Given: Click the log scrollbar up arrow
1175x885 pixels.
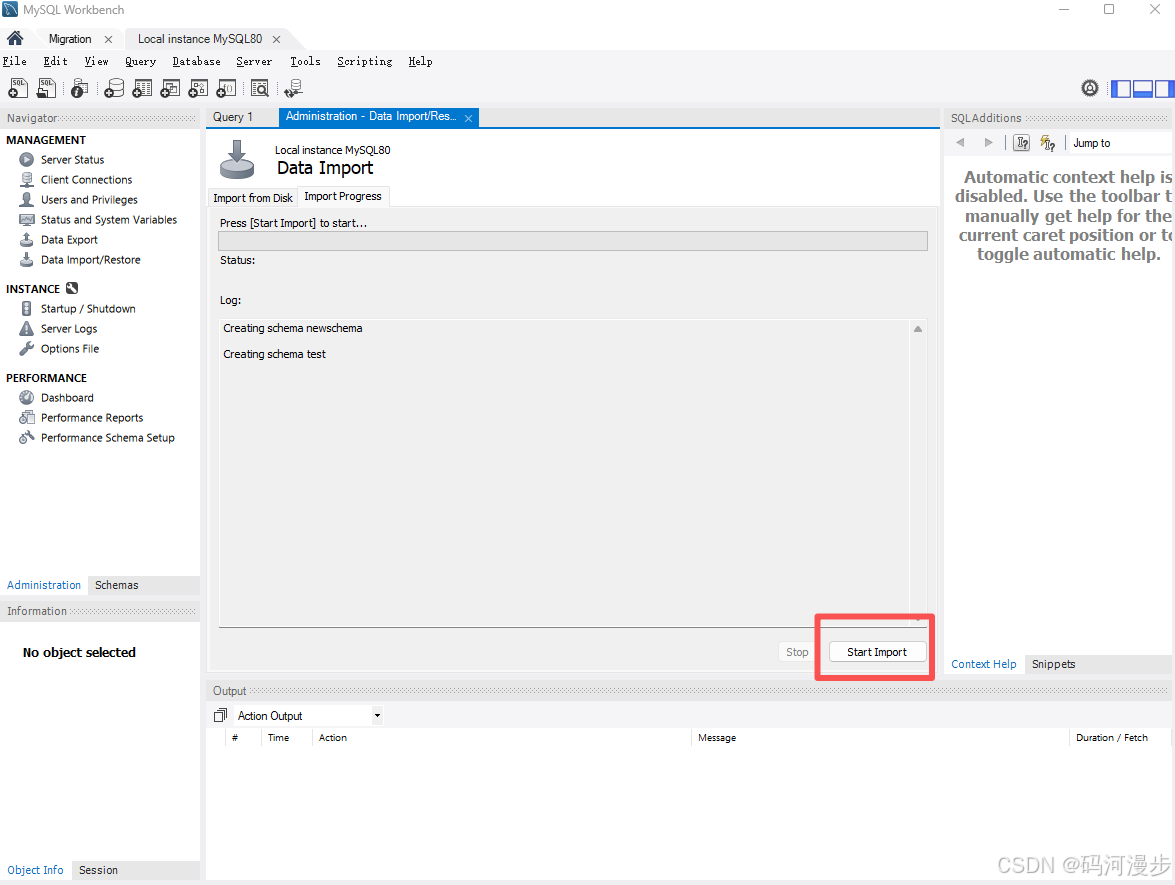Looking at the screenshot, I should [x=918, y=329].
